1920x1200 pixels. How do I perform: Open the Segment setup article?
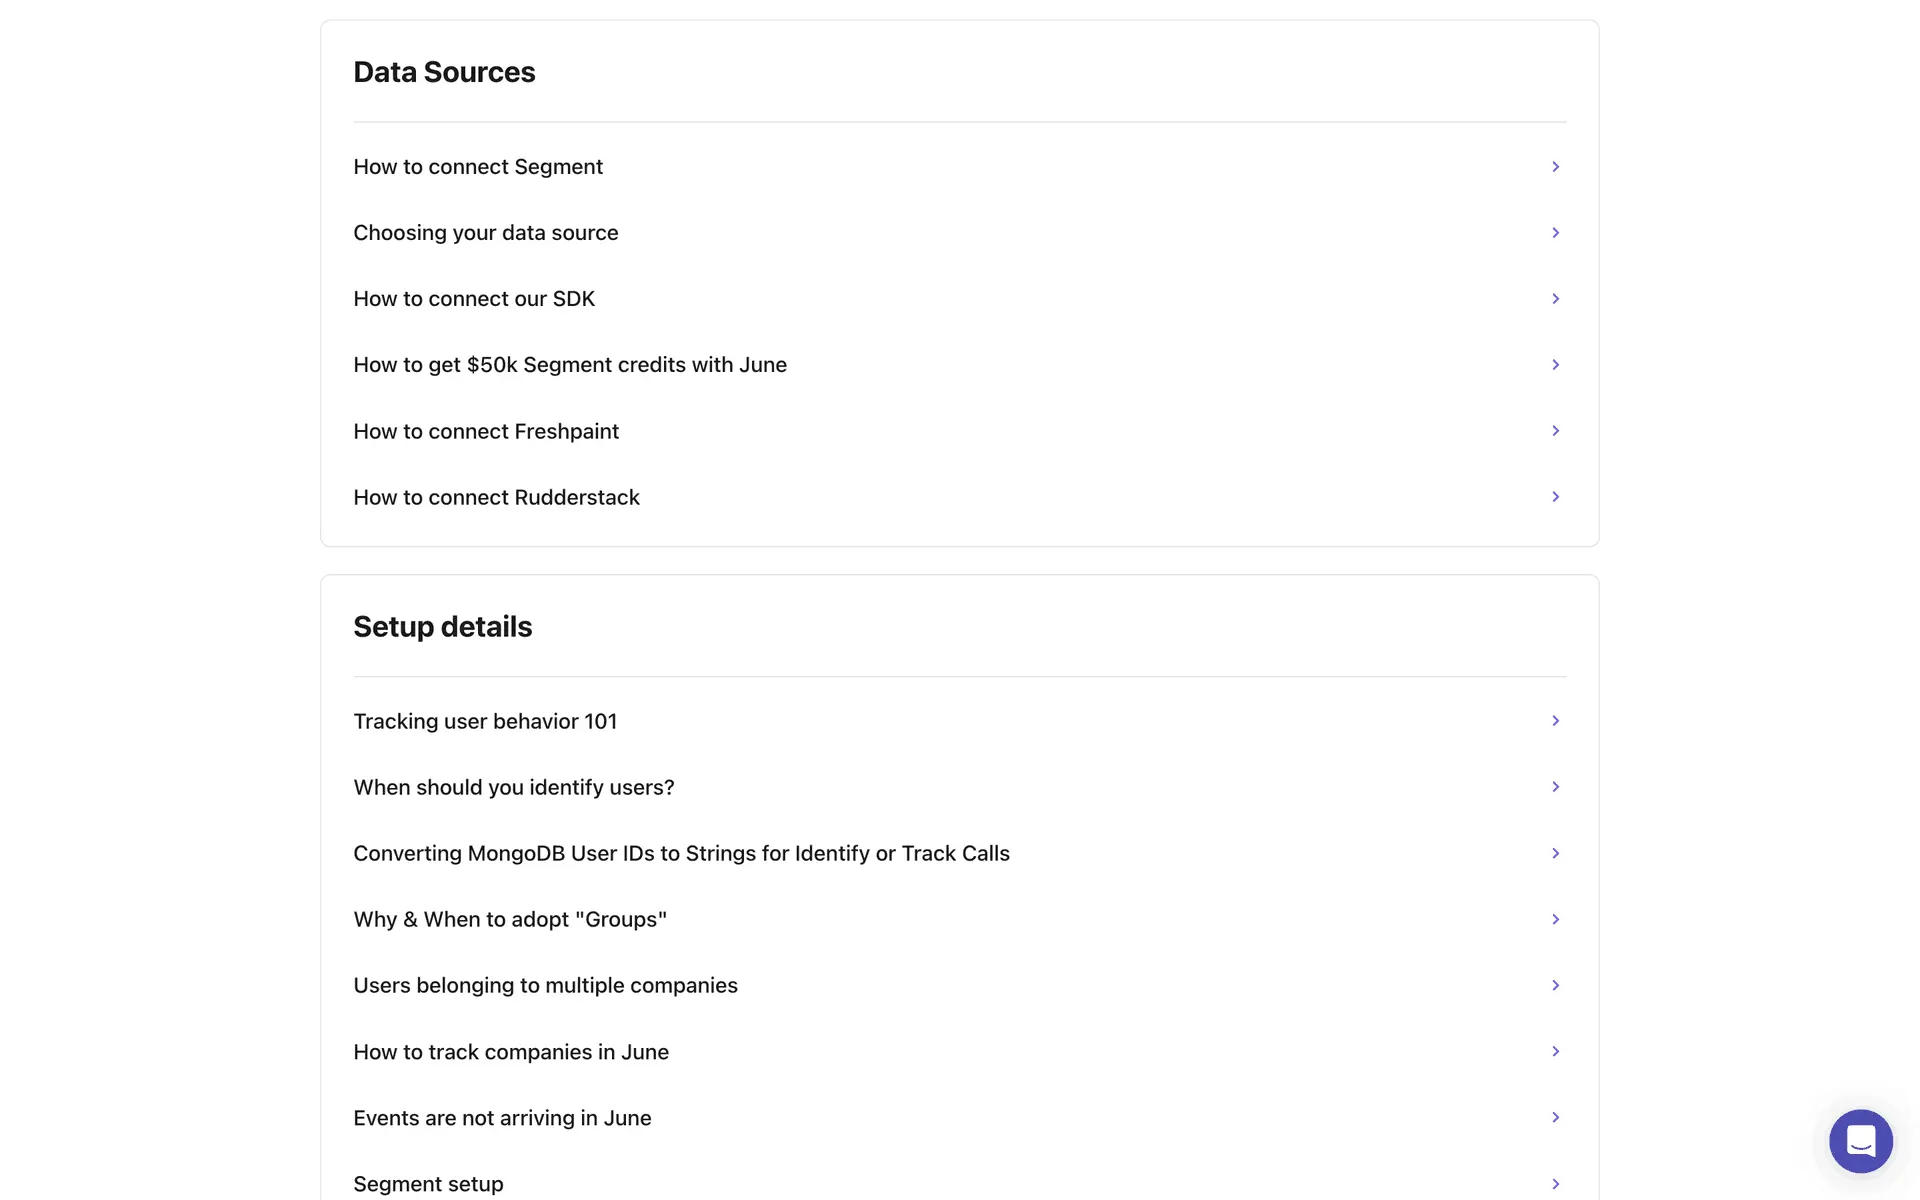click(x=428, y=1184)
